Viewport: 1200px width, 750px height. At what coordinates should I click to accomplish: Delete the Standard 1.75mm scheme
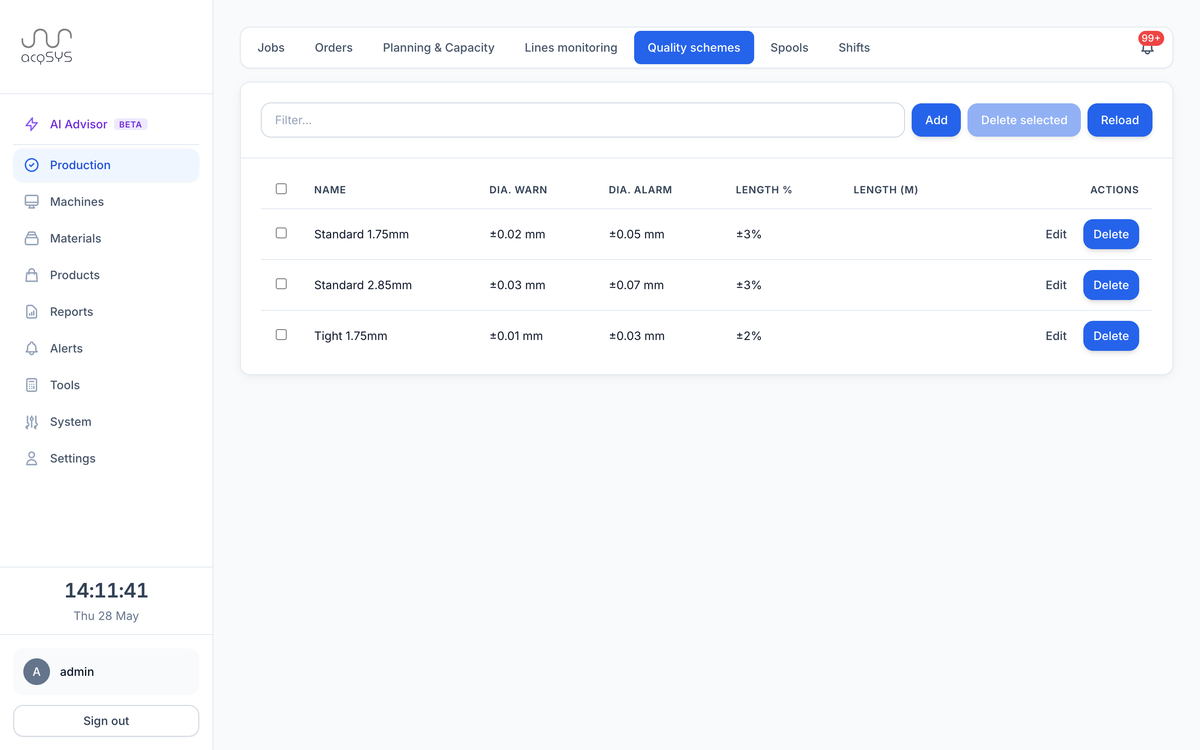pyautogui.click(x=1111, y=234)
